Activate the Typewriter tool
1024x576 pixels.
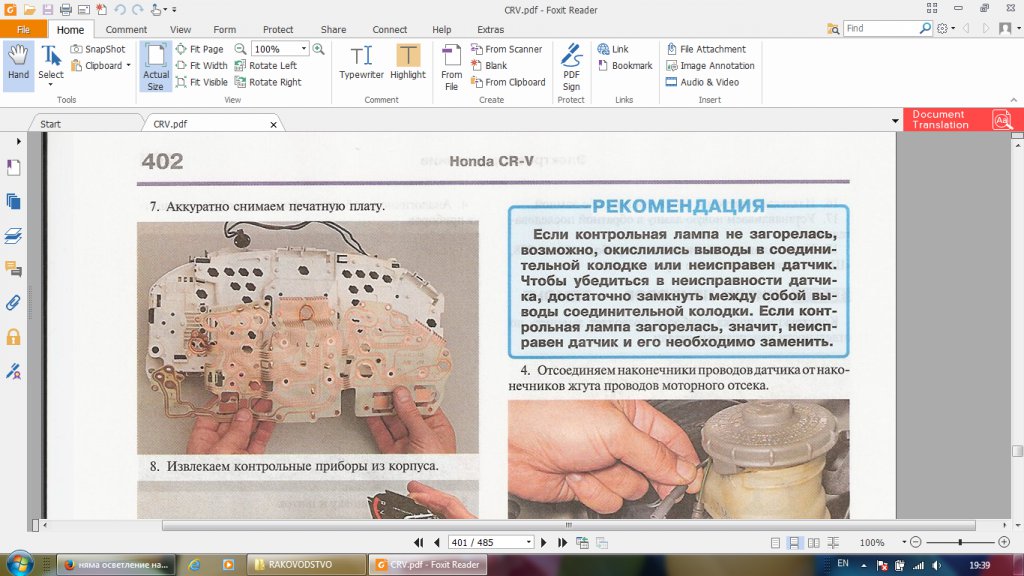tap(361, 62)
